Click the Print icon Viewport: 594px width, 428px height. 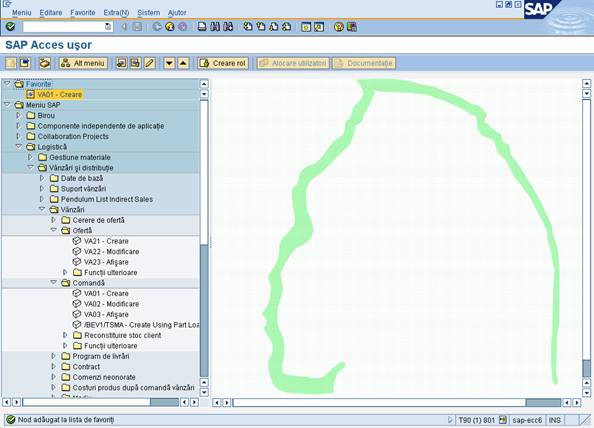(202, 27)
